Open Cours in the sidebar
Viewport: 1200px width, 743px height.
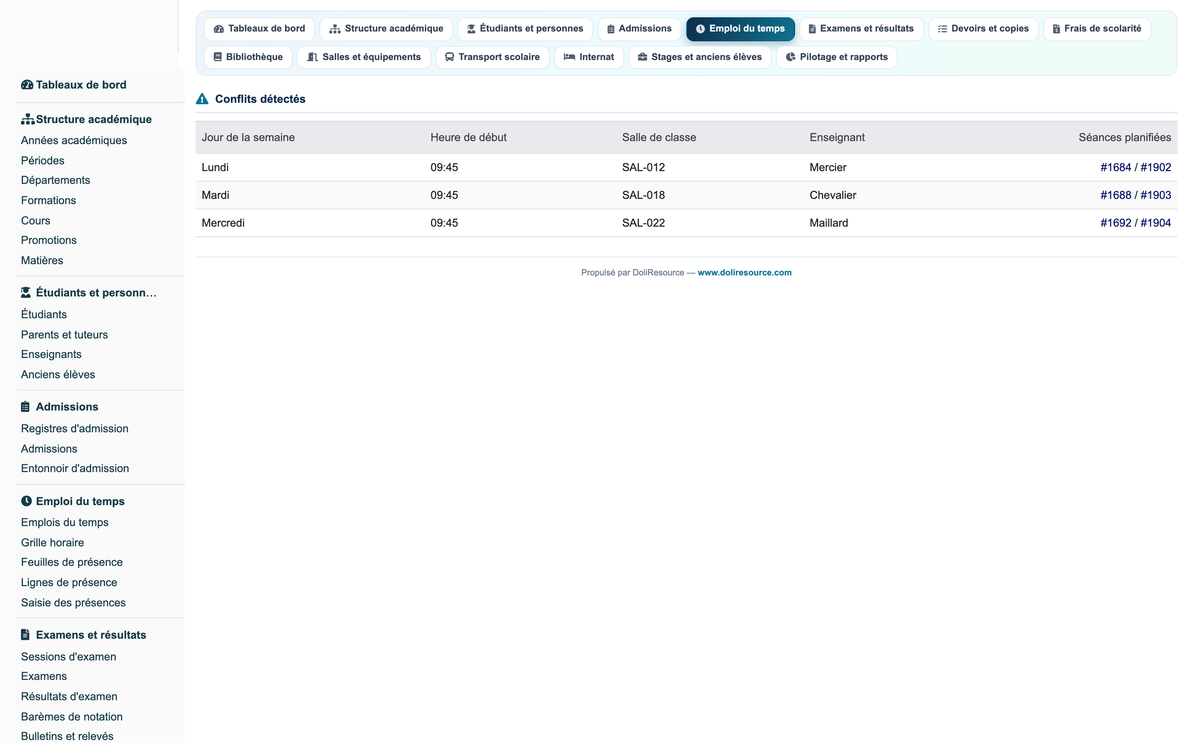36,220
